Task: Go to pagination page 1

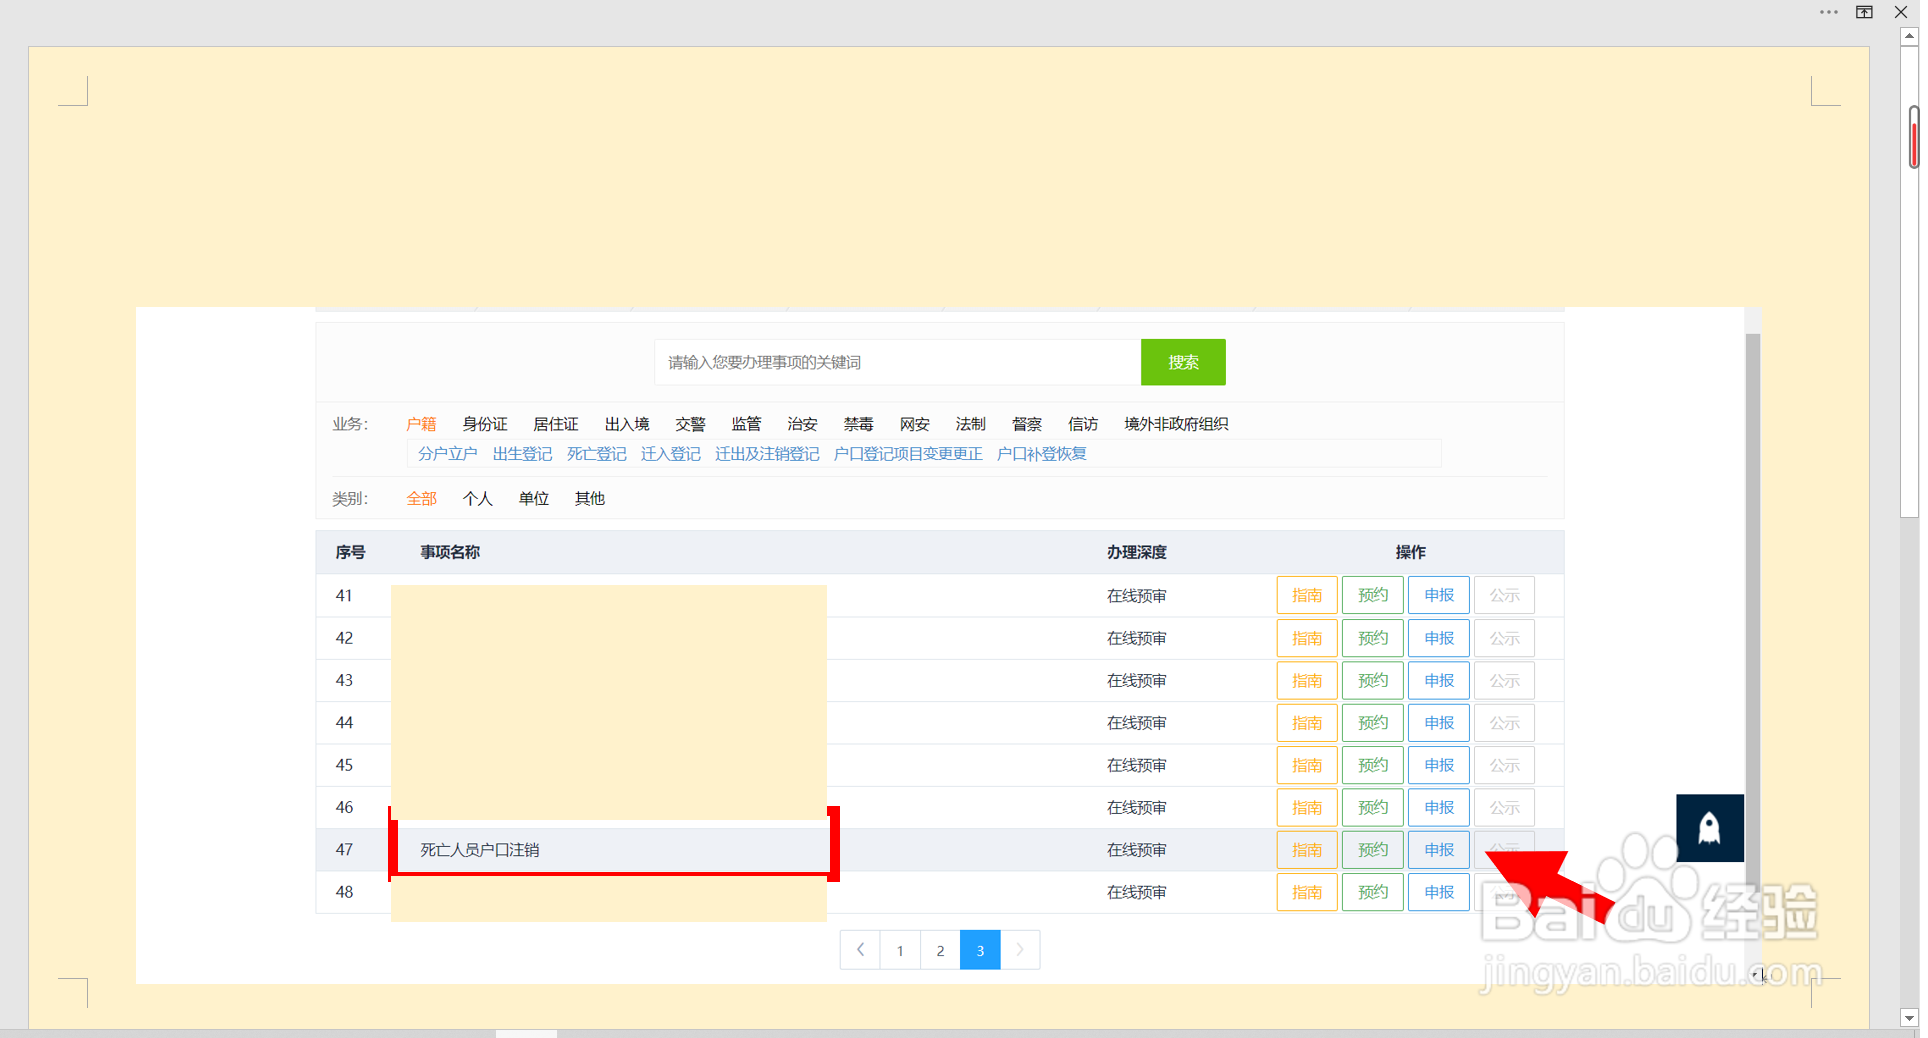Action: [x=900, y=950]
